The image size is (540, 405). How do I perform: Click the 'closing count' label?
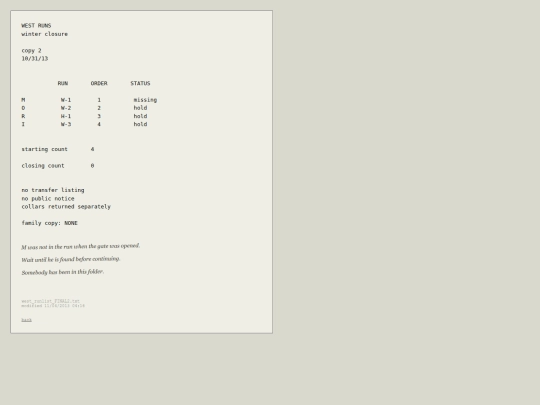(43, 166)
